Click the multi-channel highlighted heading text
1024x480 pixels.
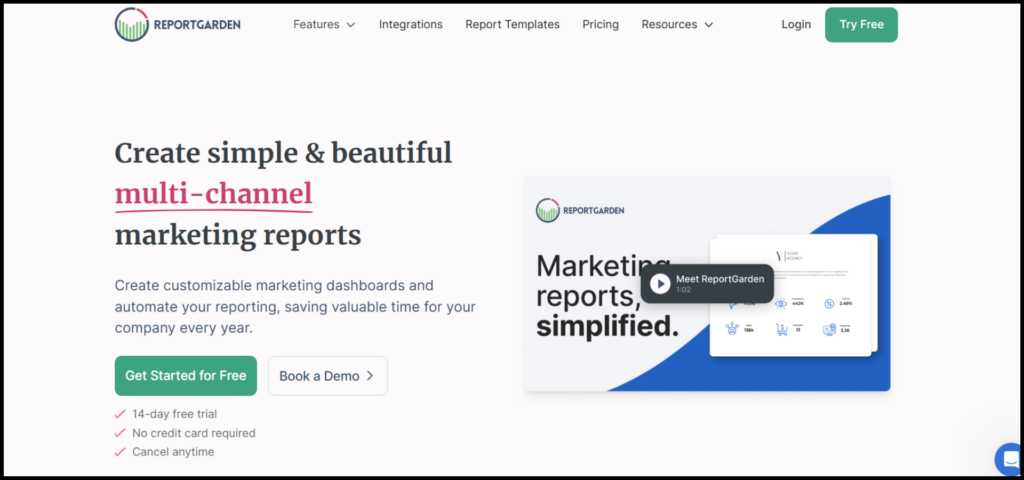214,193
